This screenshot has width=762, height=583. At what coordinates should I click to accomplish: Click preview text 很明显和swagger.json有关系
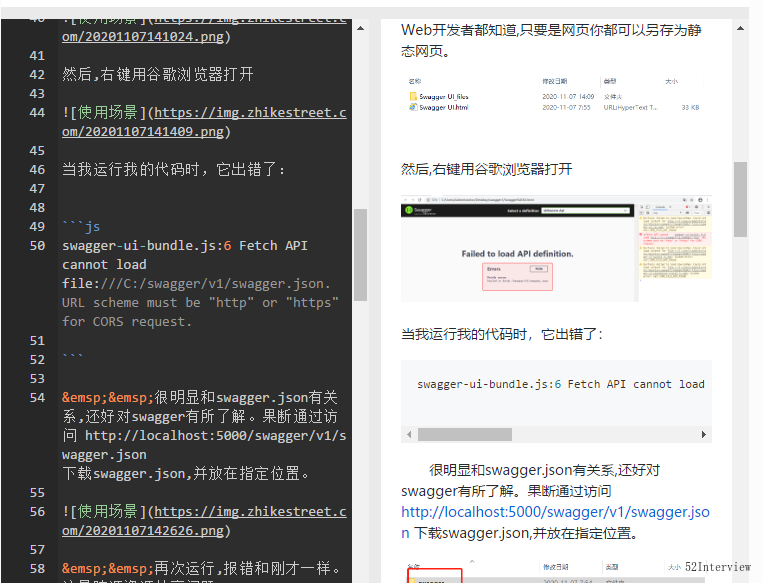(544, 470)
